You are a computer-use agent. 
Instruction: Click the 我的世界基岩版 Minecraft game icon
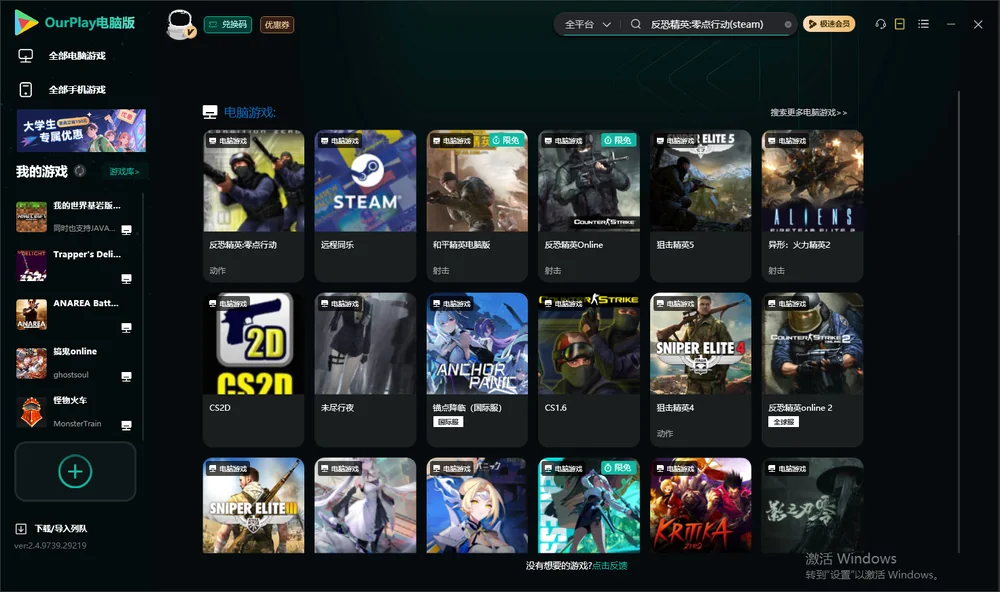coord(31,217)
